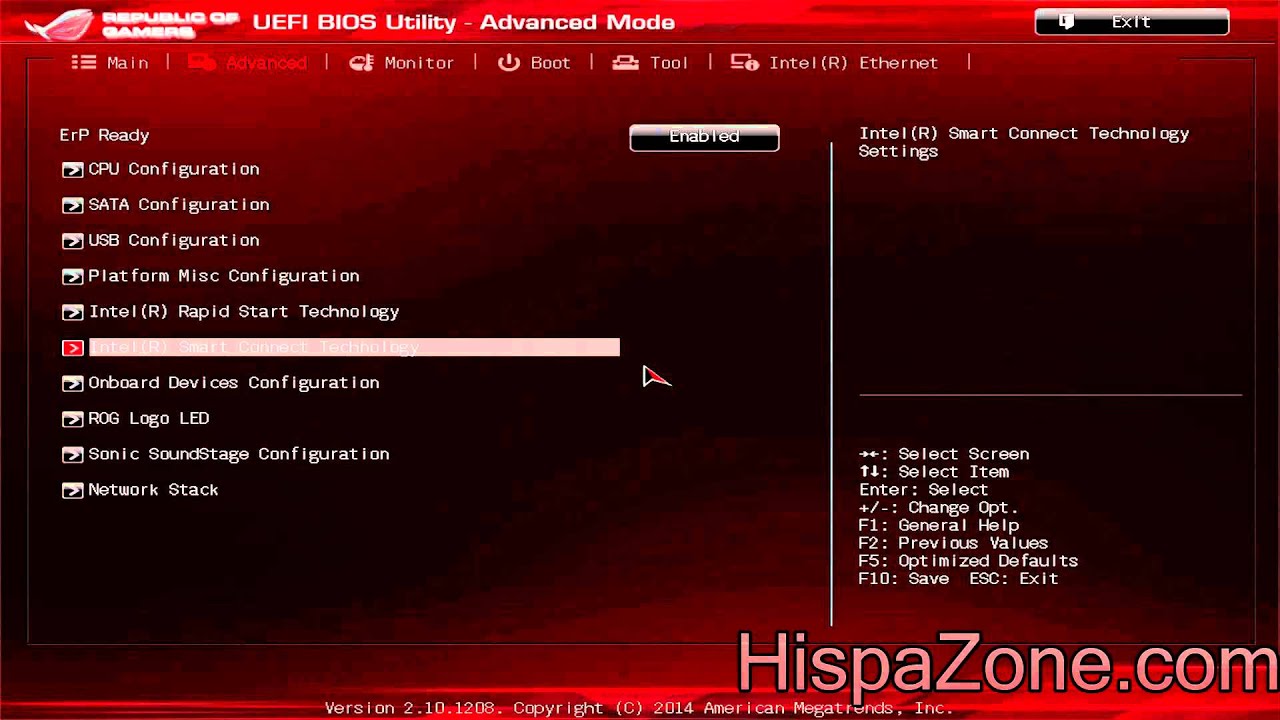Change the ErP Ready Enabled value
The height and width of the screenshot is (720, 1280).
pos(704,137)
